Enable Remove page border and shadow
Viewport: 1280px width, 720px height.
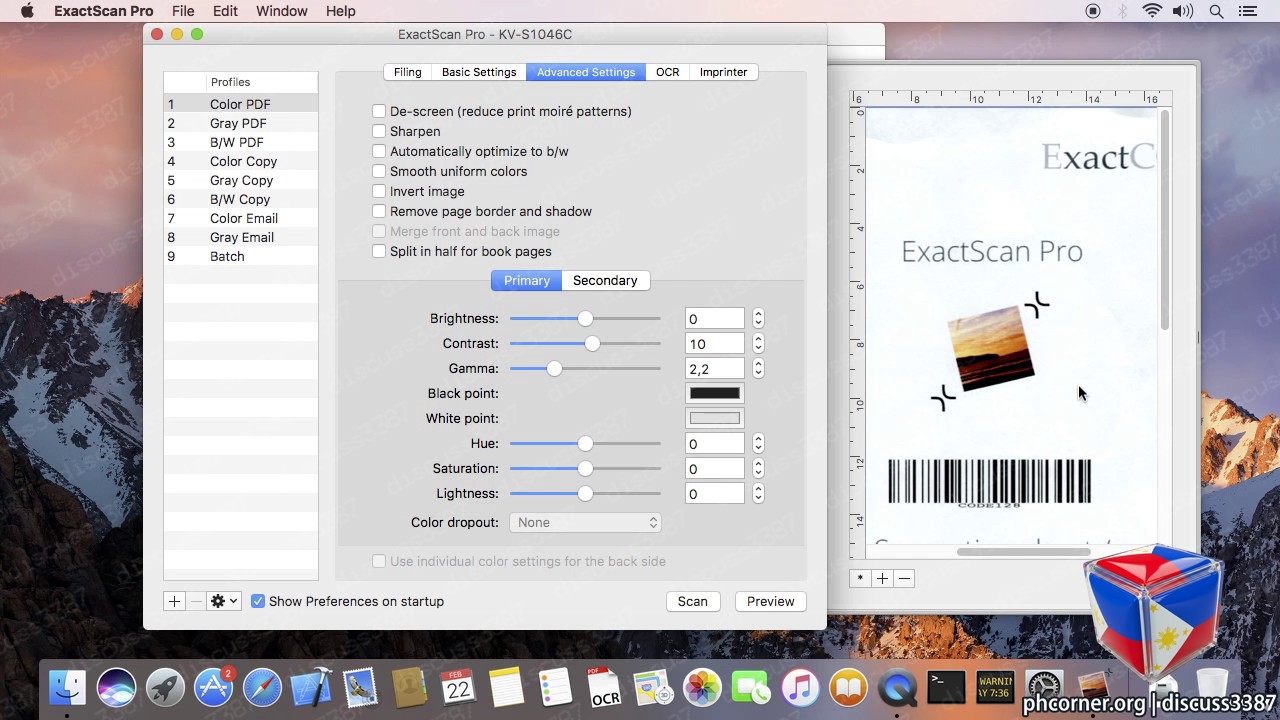tap(379, 211)
